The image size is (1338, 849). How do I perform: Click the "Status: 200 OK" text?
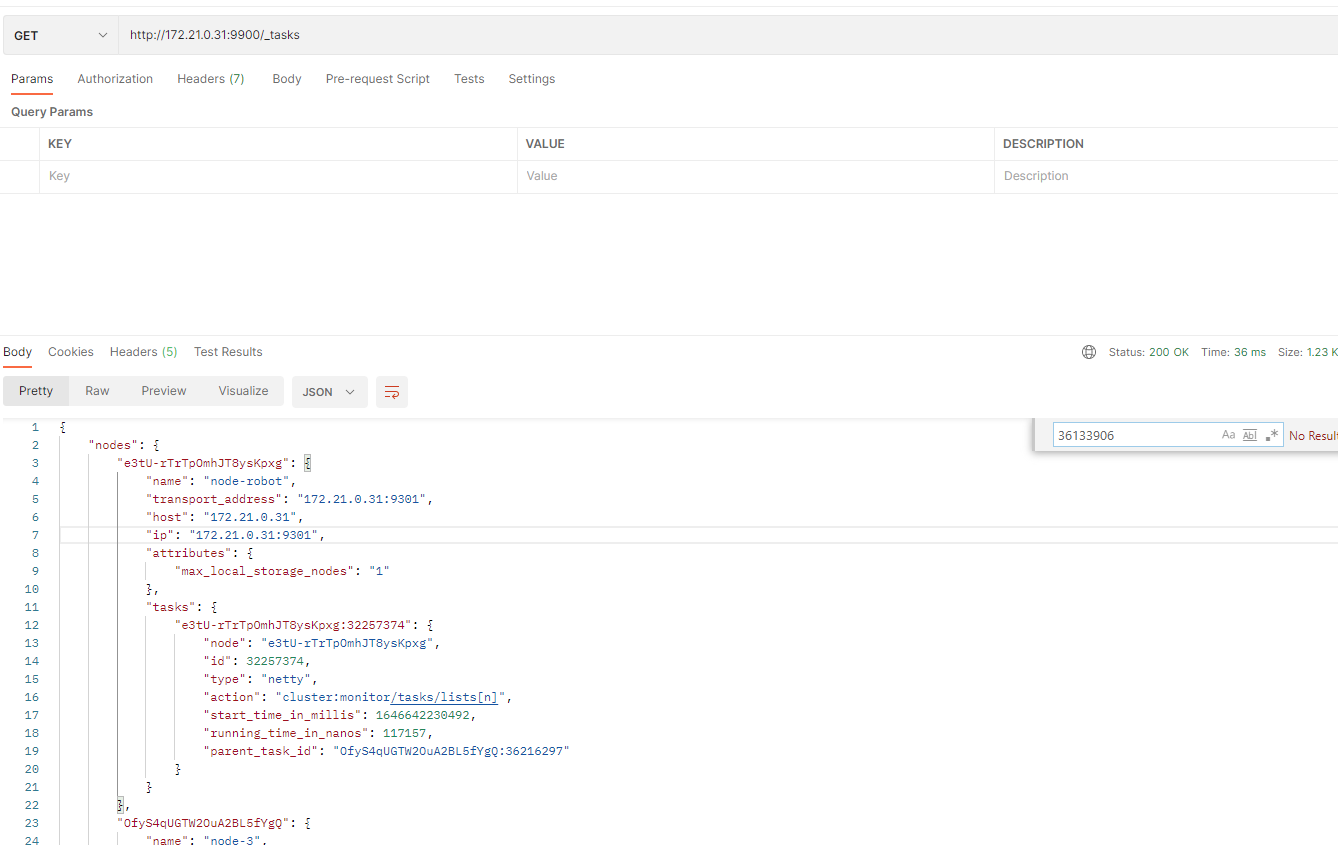(x=1149, y=352)
